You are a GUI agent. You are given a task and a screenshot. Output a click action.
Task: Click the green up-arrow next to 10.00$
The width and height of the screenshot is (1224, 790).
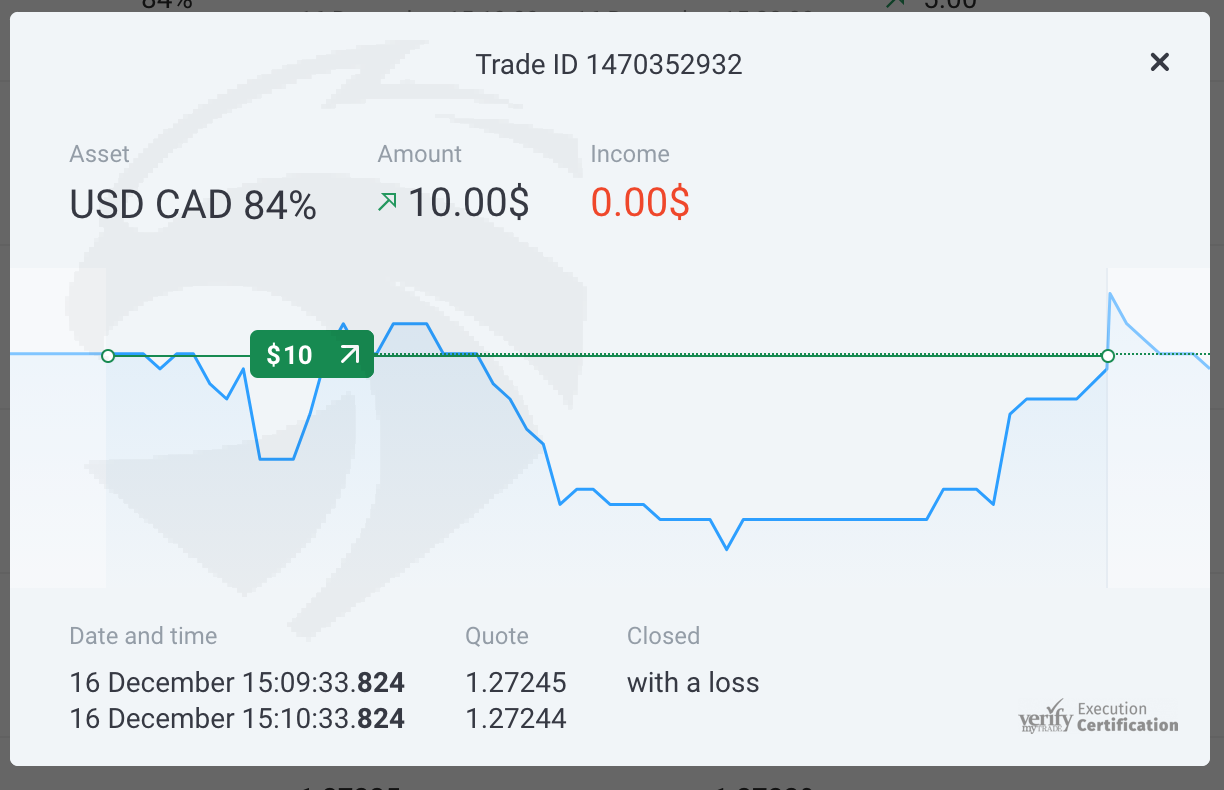pos(387,203)
